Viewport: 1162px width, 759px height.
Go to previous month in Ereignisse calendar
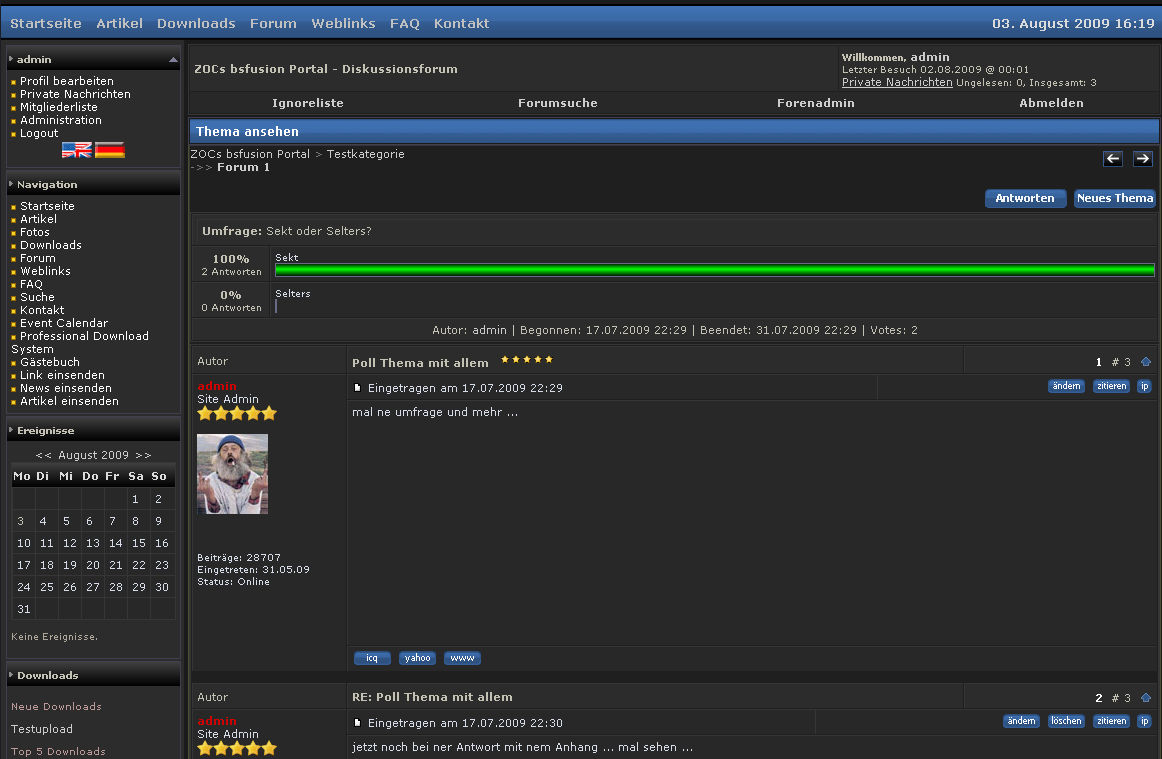43,455
